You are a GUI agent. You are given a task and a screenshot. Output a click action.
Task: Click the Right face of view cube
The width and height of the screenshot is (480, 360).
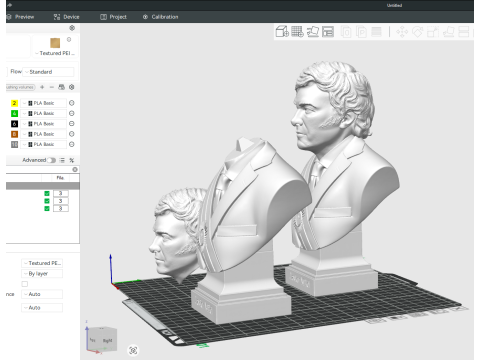click(x=108, y=341)
